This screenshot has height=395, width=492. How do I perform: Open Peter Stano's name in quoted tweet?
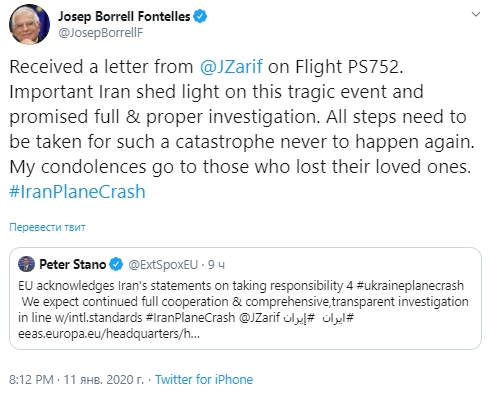click(x=72, y=264)
